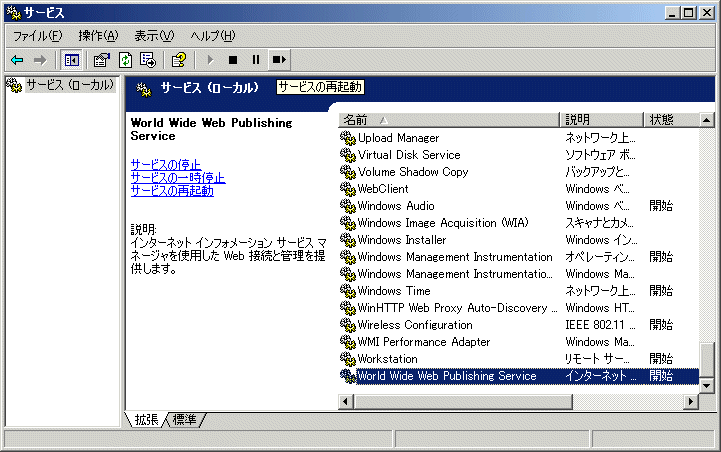Click the vertical scrollbar up arrow
721x452 pixels.
coord(707,120)
